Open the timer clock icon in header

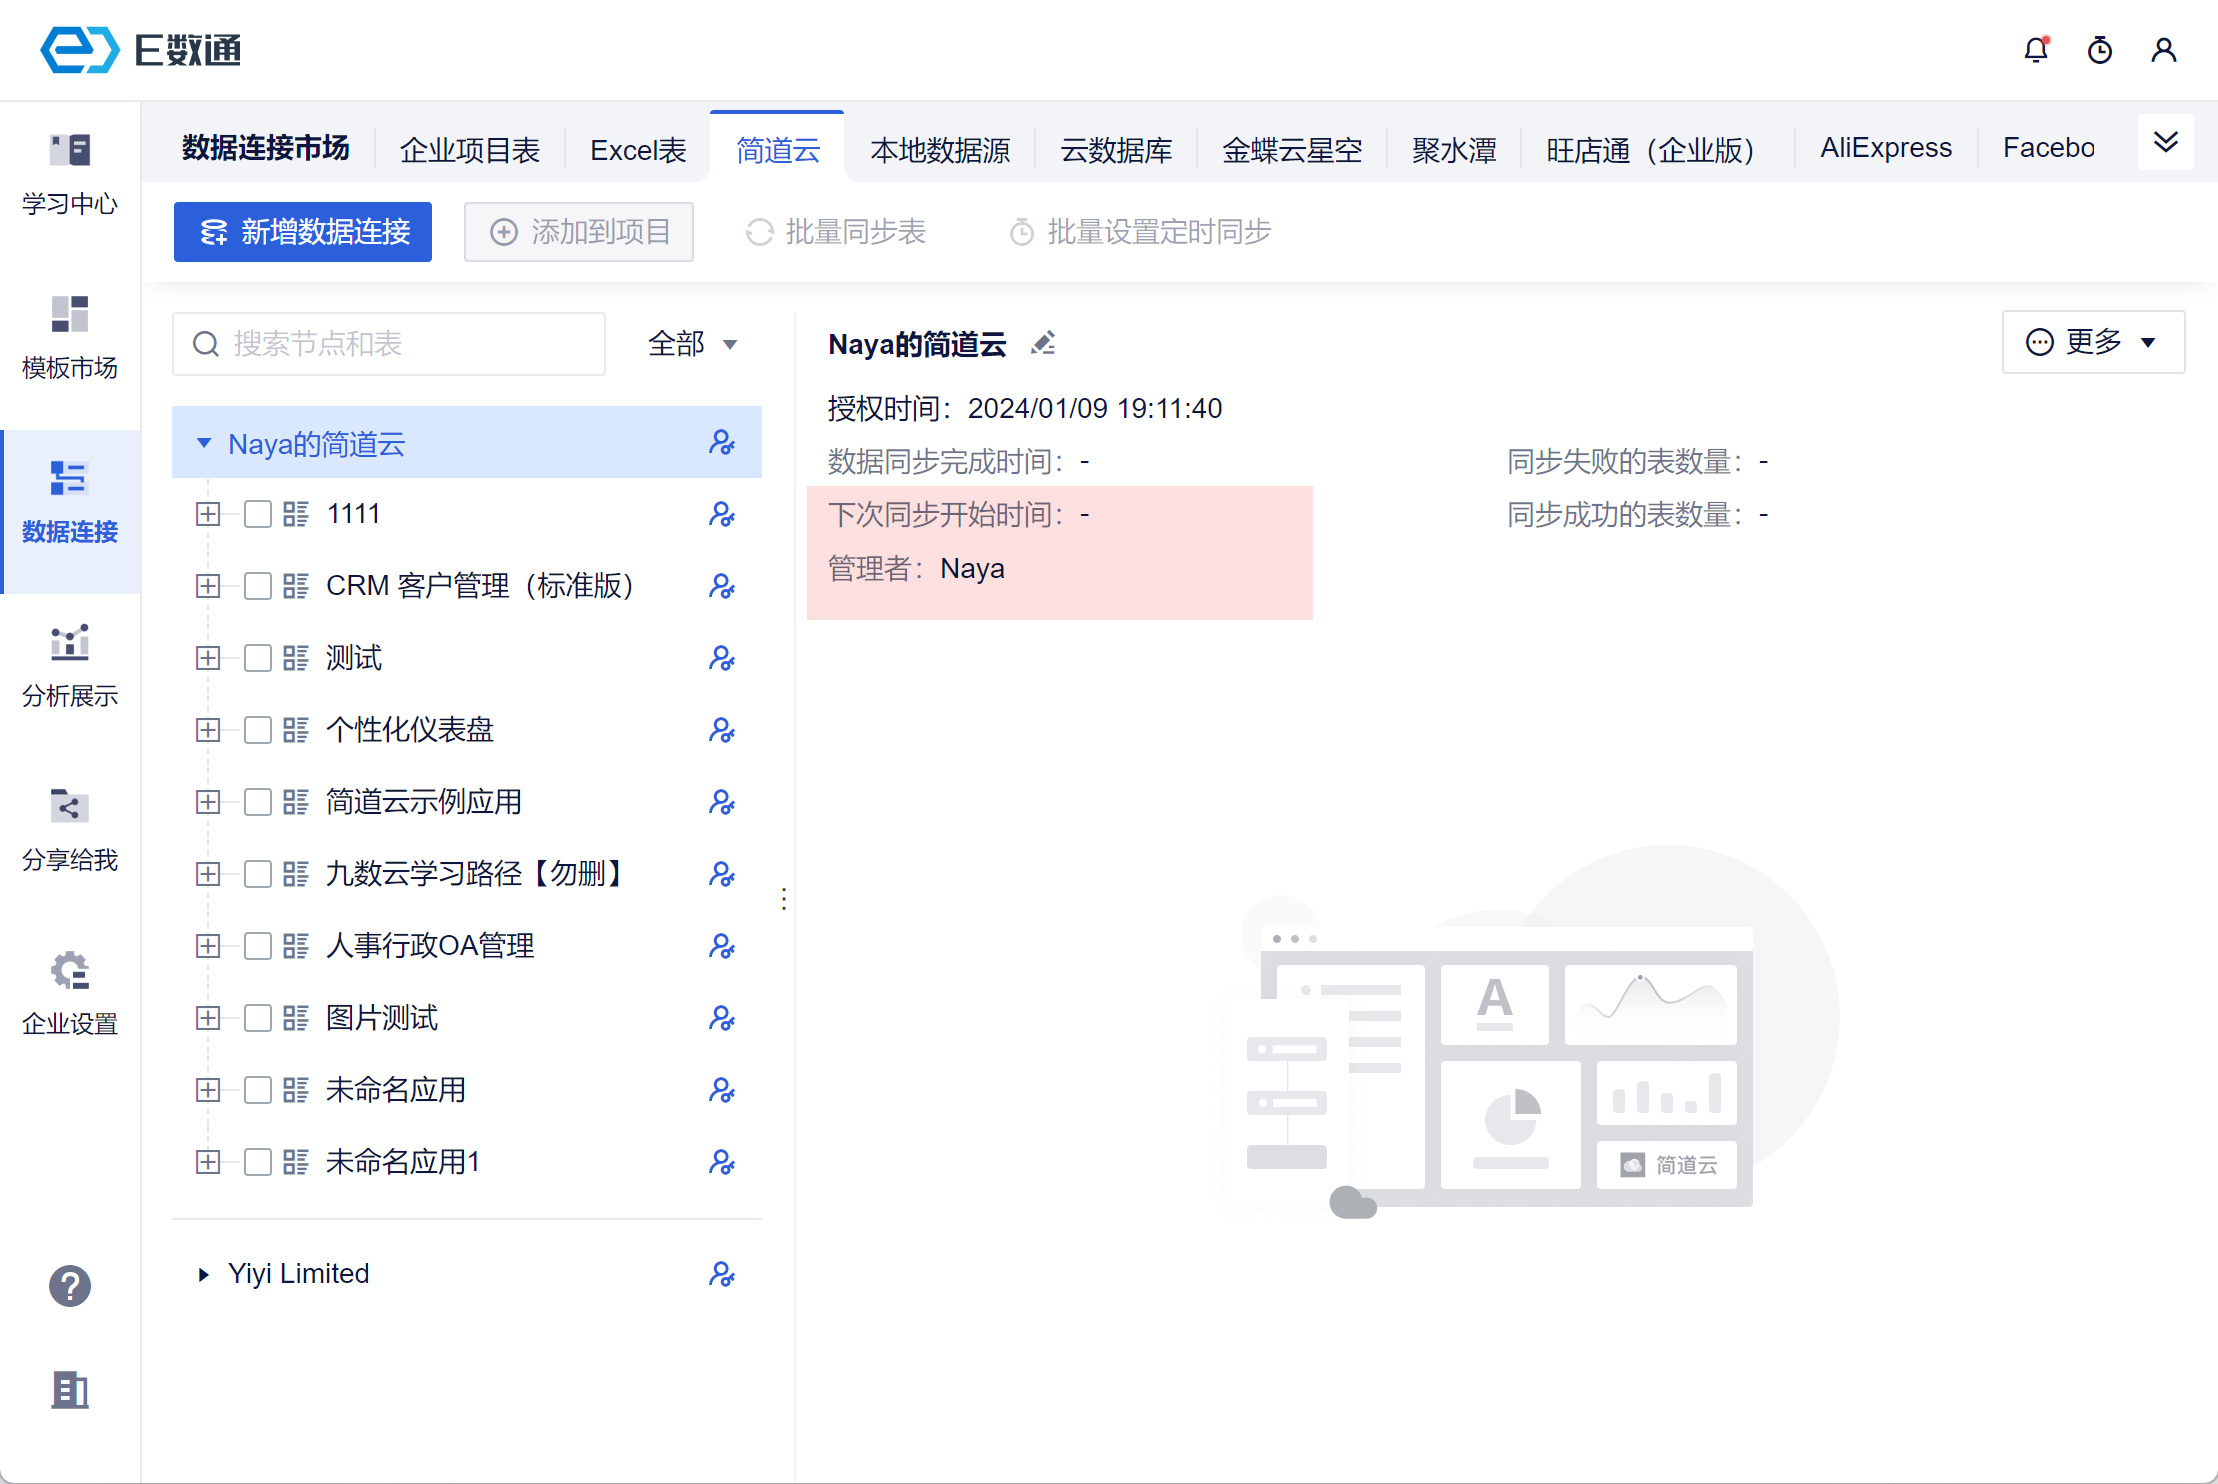[2100, 50]
